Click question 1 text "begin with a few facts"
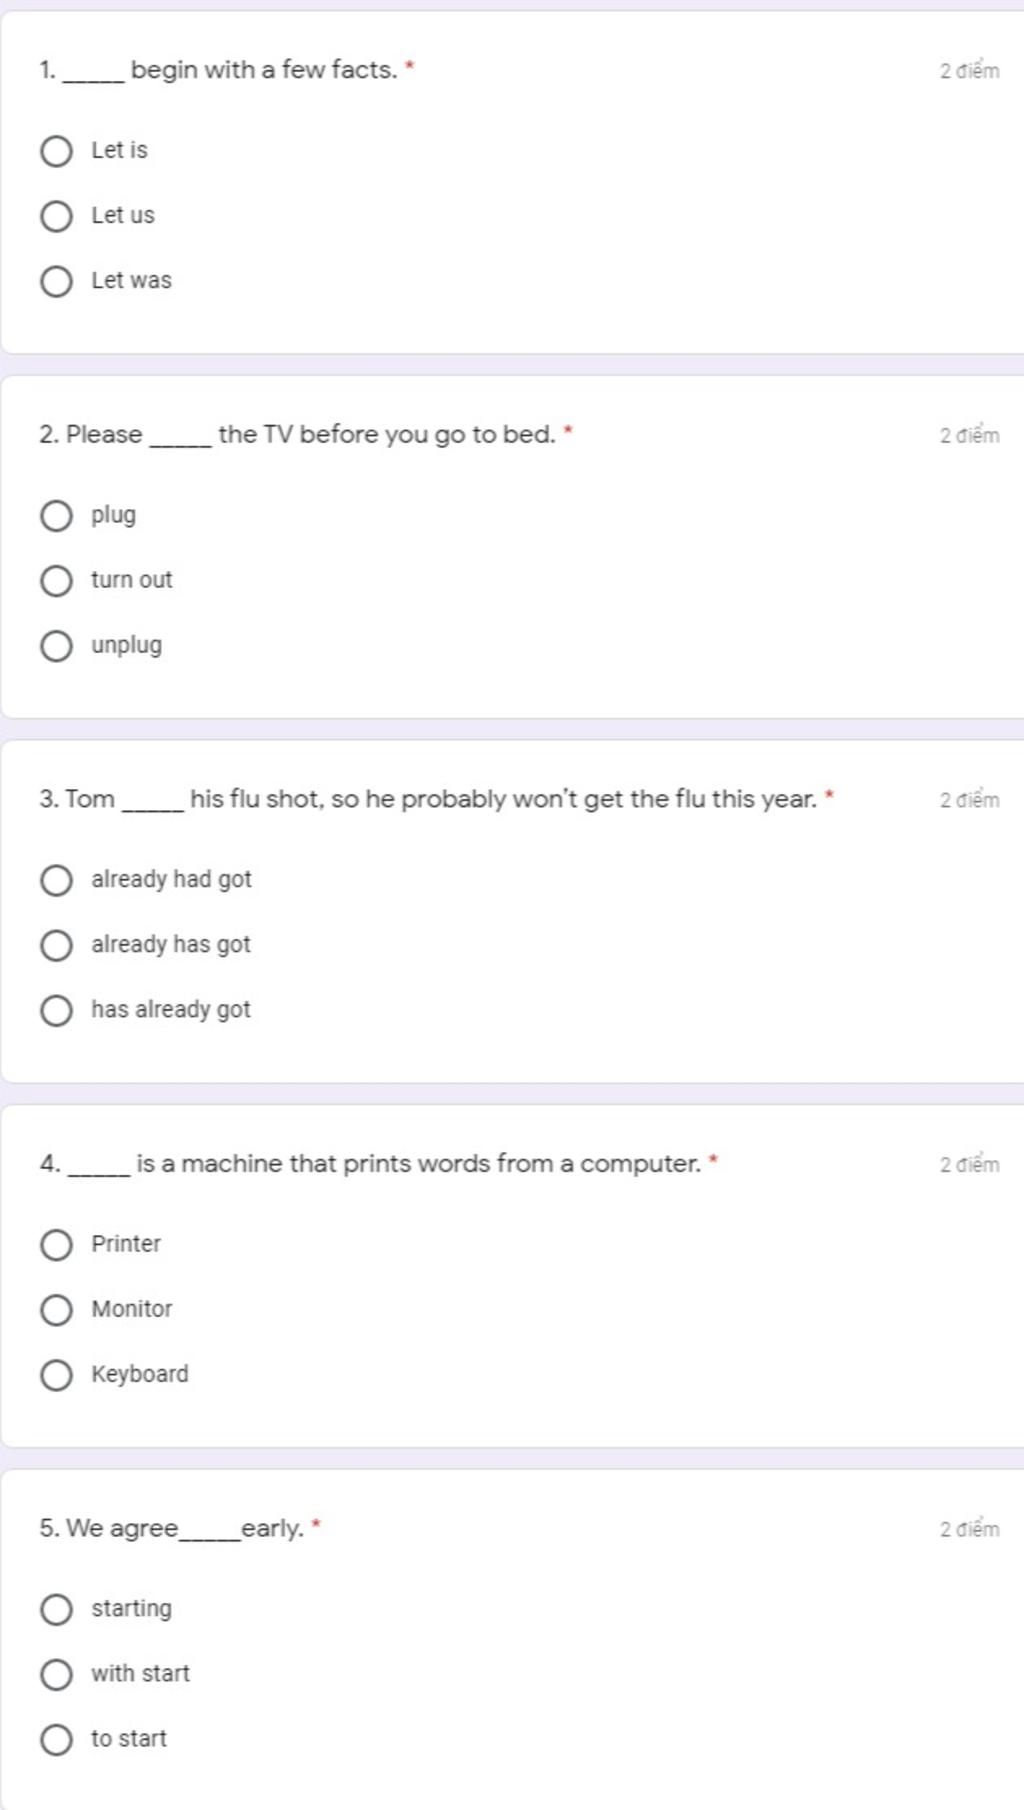The width and height of the screenshot is (1024, 1810). click(264, 70)
